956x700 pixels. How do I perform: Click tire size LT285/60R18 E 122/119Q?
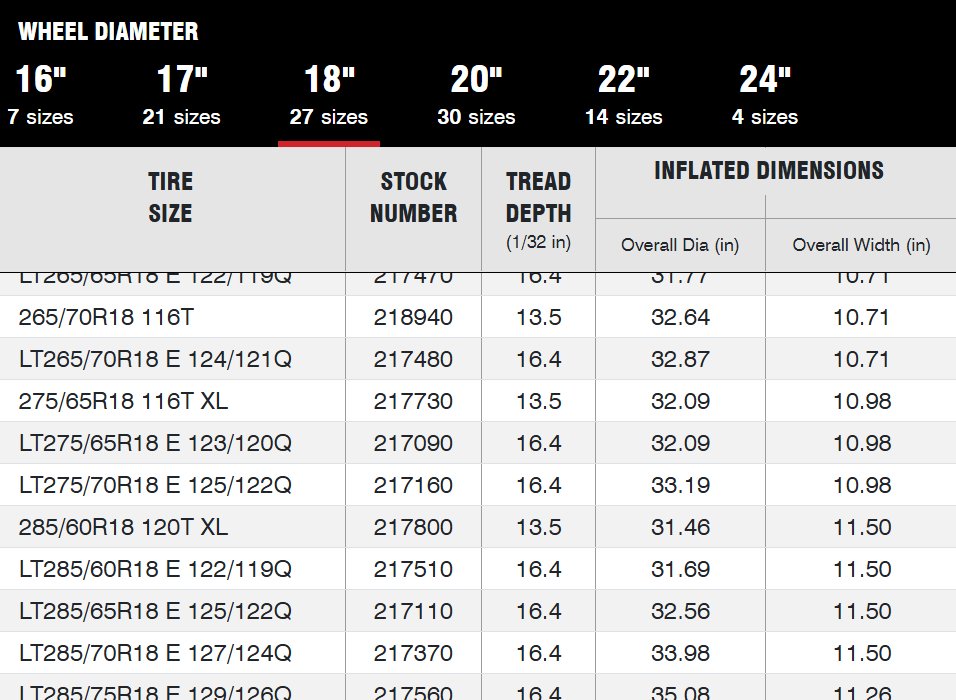click(155, 569)
